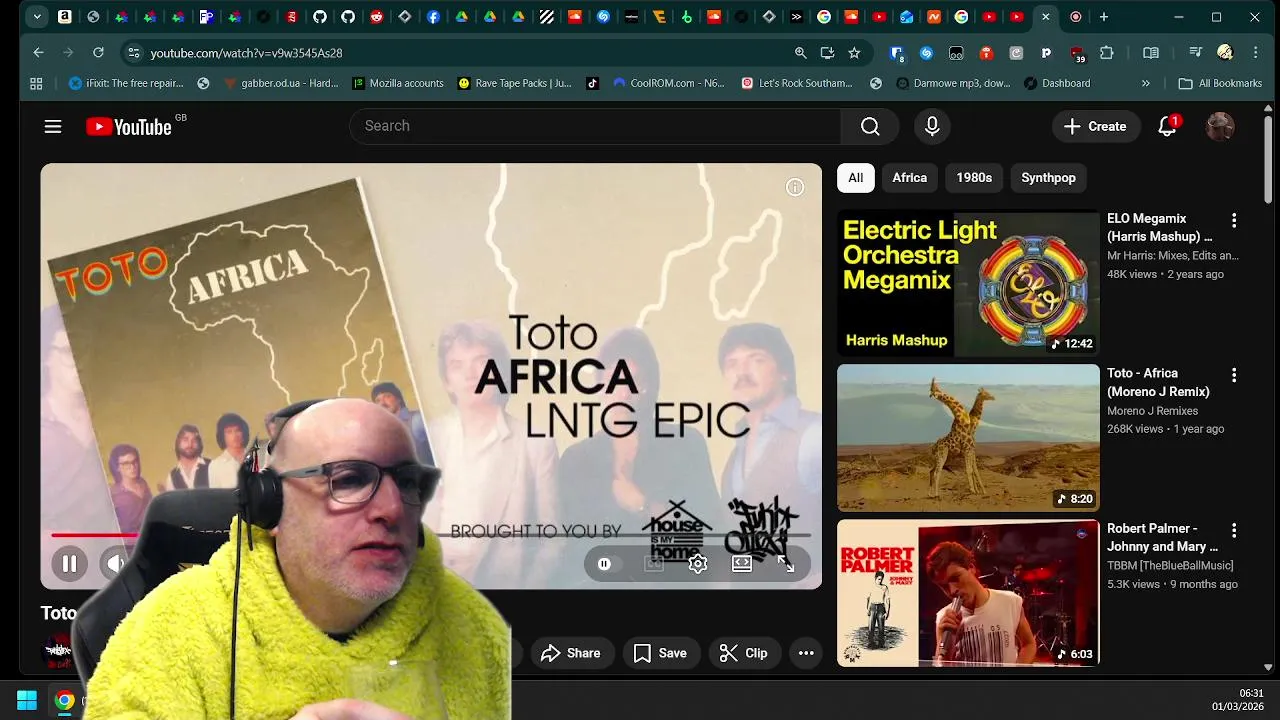Switch to the Reddit browser tab

click(x=376, y=17)
